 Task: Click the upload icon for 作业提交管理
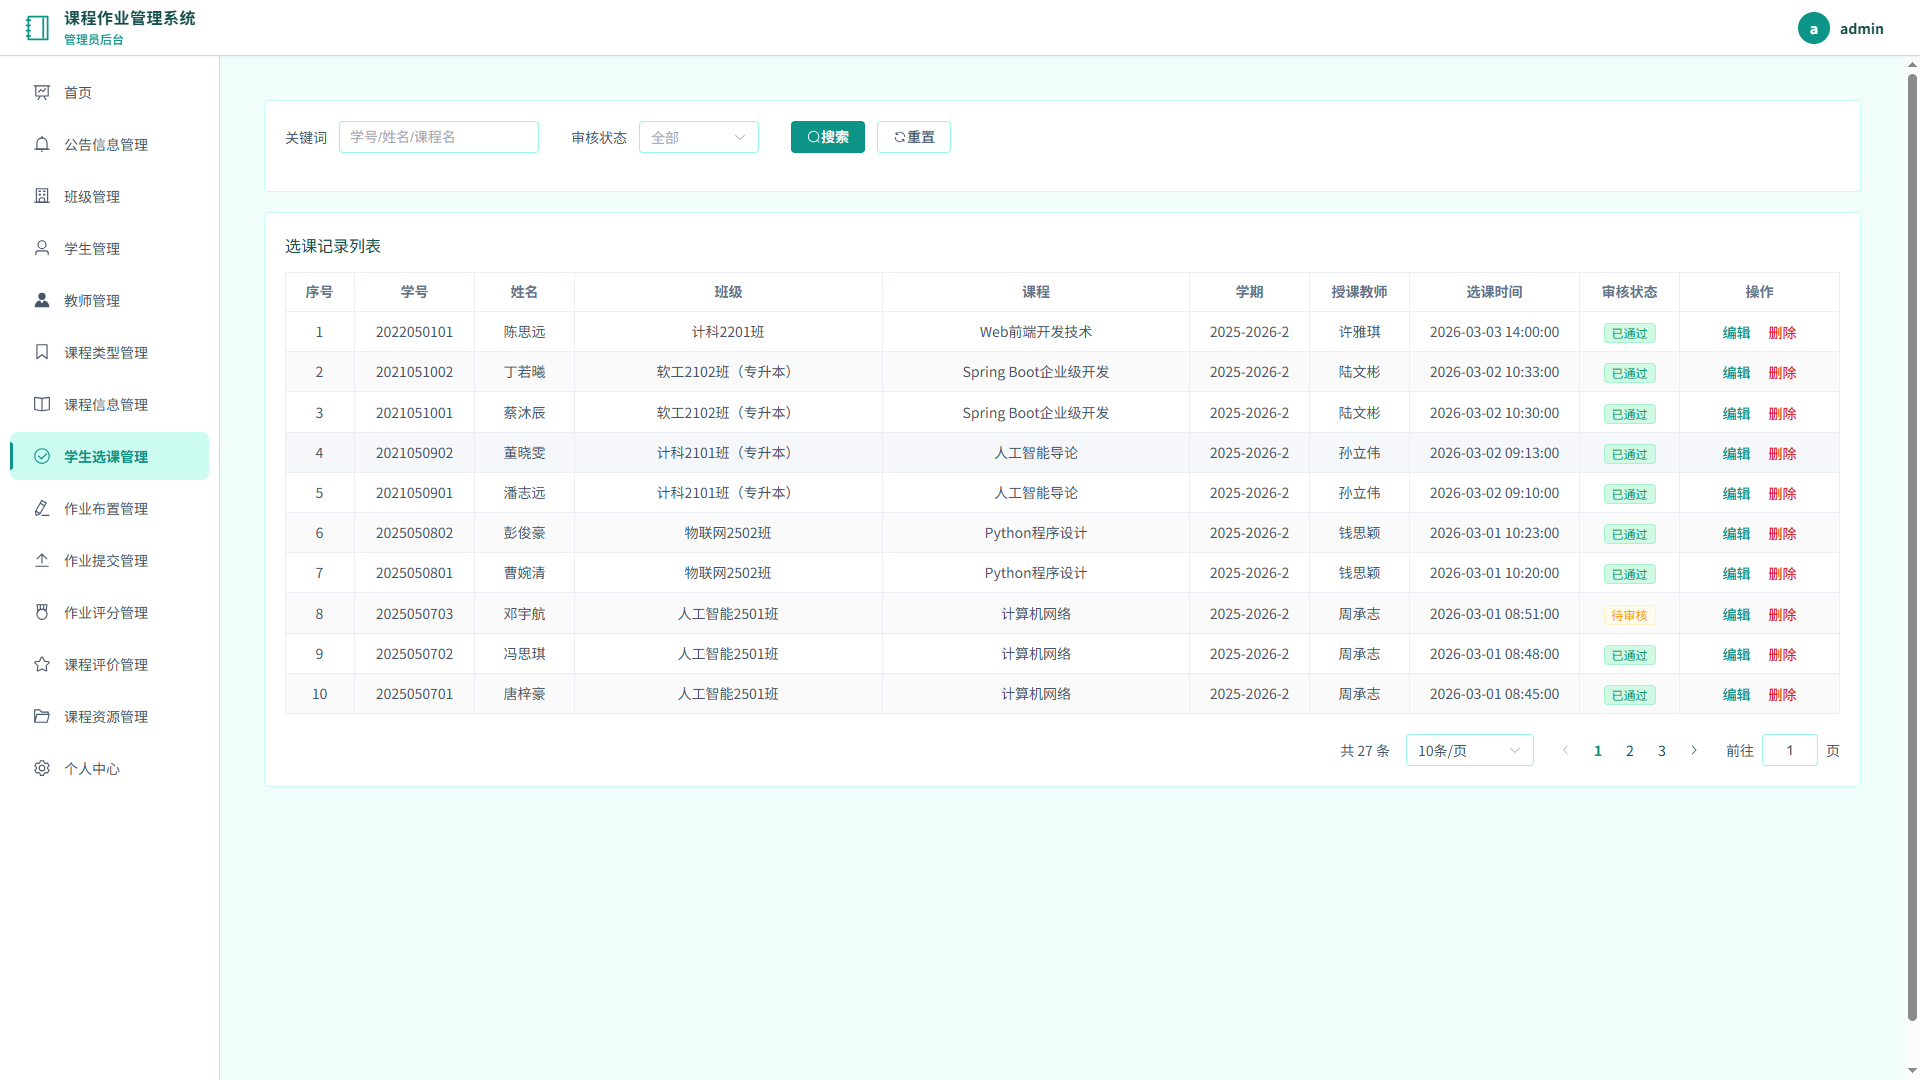click(42, 560)
